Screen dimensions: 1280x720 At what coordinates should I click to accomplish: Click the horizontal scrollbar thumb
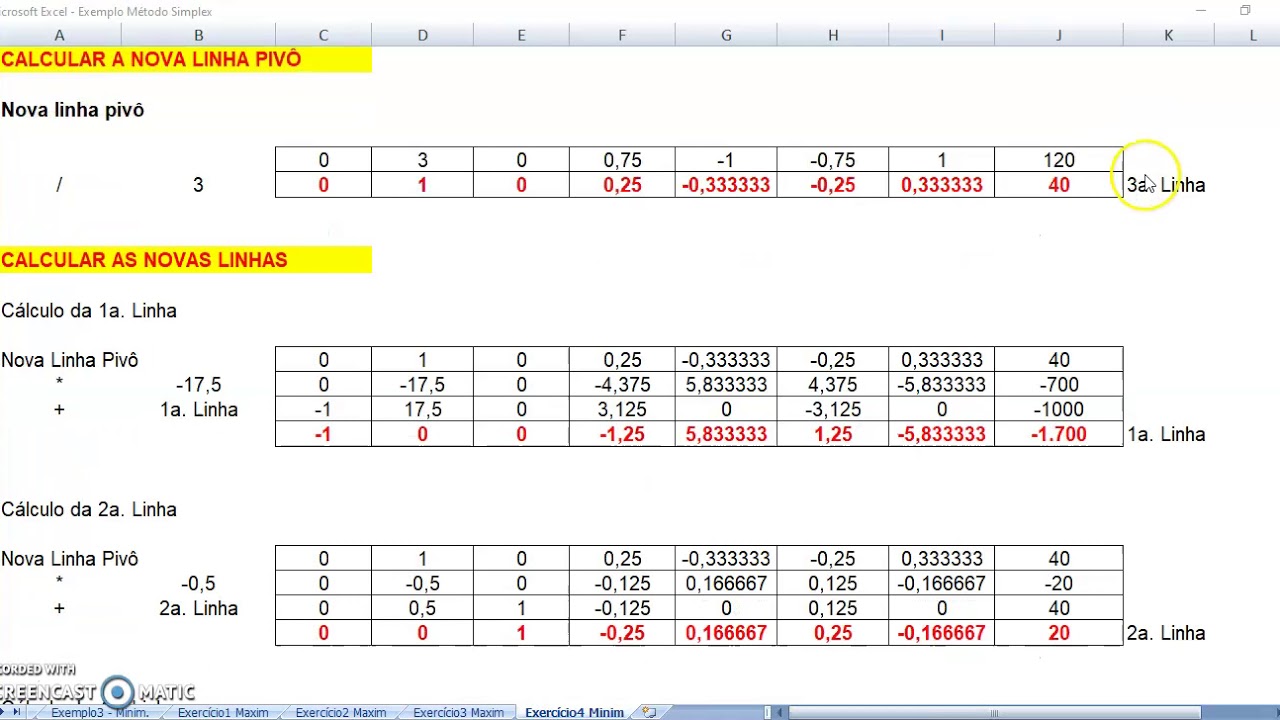click(995, 712)
